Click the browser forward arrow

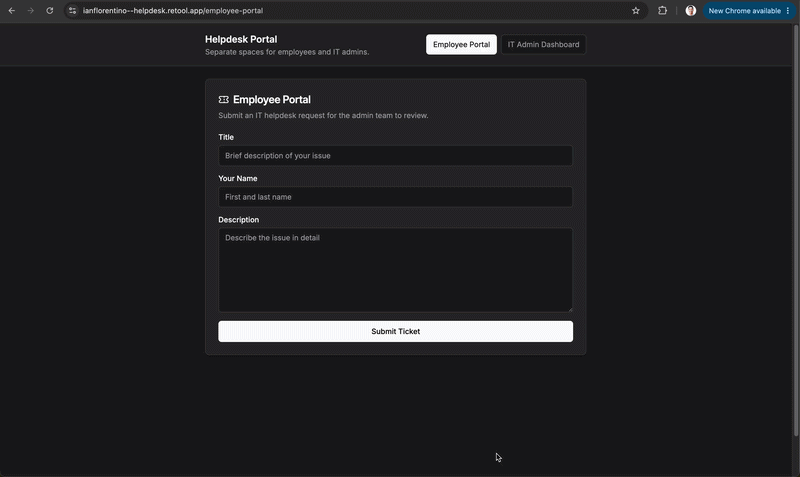click(x=31, y=11)
